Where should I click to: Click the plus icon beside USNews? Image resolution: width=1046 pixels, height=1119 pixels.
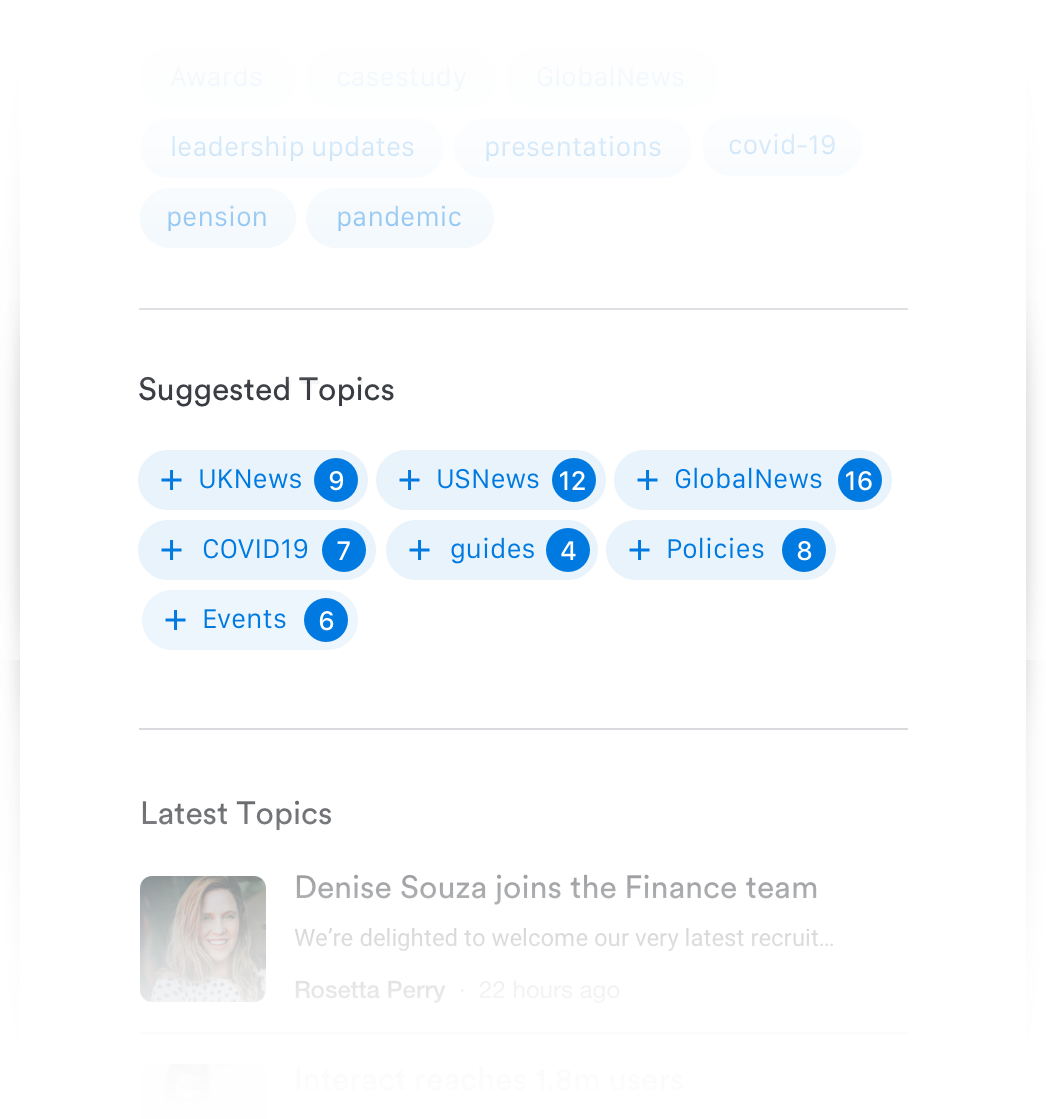tap(409, 480)
